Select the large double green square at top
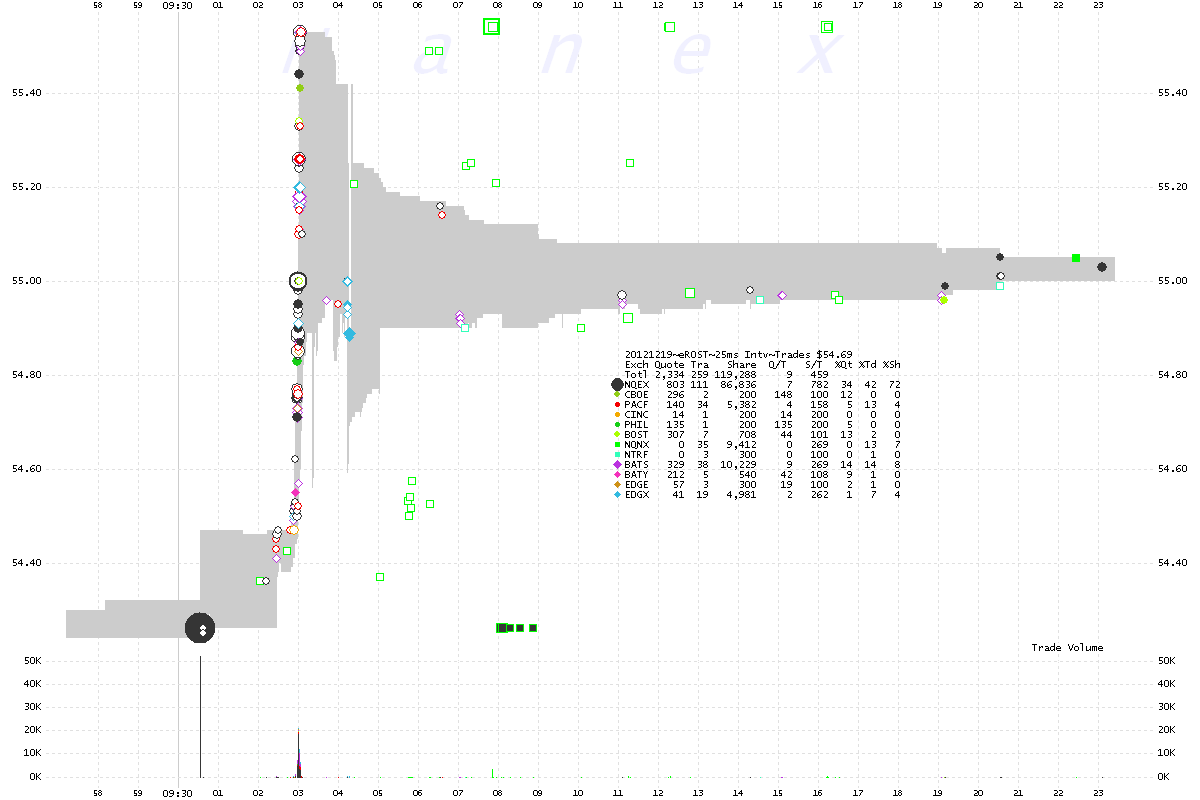1200x800 pixels. pos(491,27)
